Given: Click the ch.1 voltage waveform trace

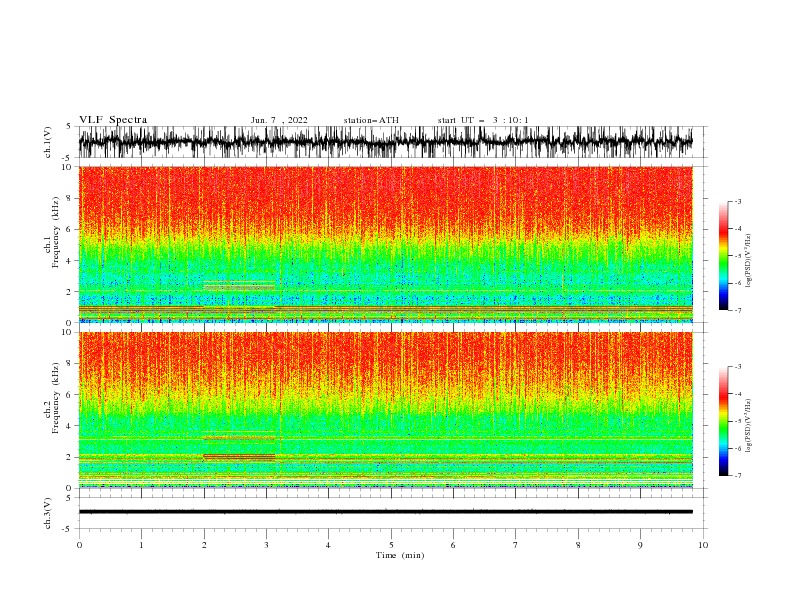Looking at the screenshot, I should (x=385, y=142).
